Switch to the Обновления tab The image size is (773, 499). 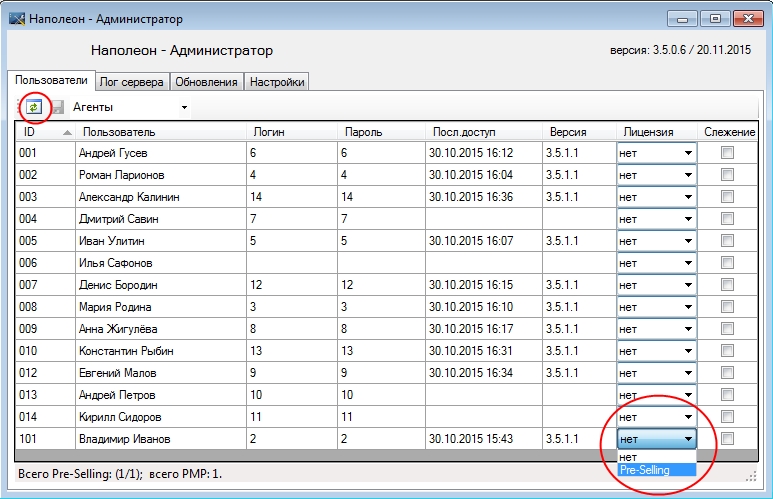206,82
